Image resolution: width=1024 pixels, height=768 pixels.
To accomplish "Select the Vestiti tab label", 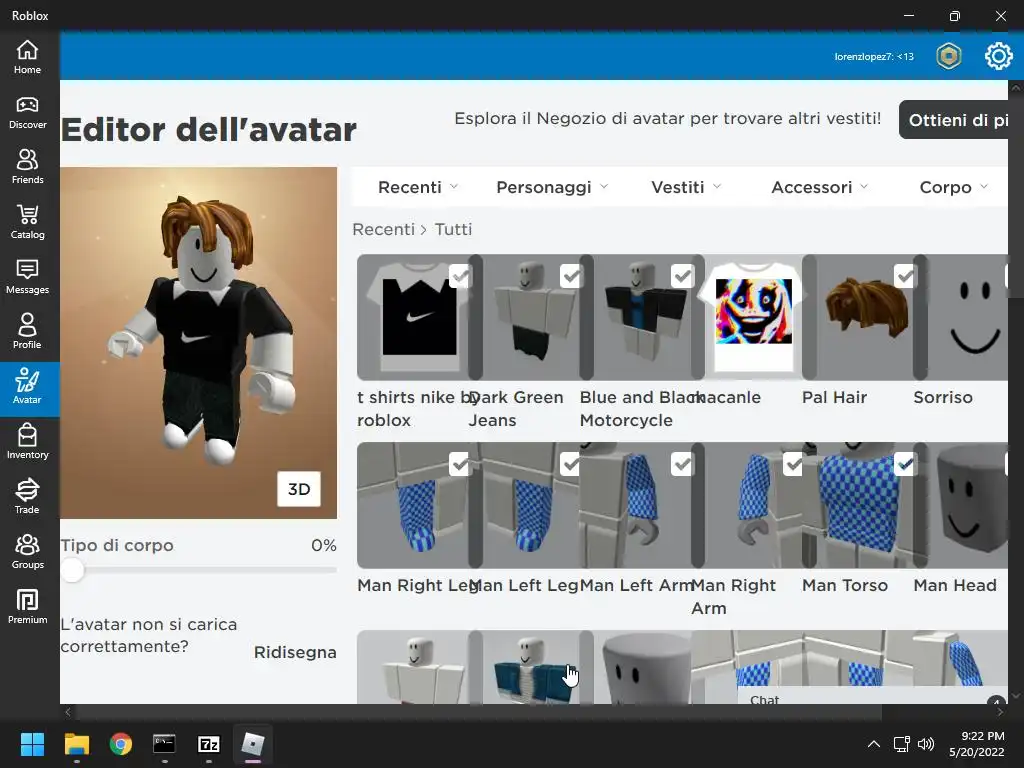I will pyautogui.click(x=677, y=187).
